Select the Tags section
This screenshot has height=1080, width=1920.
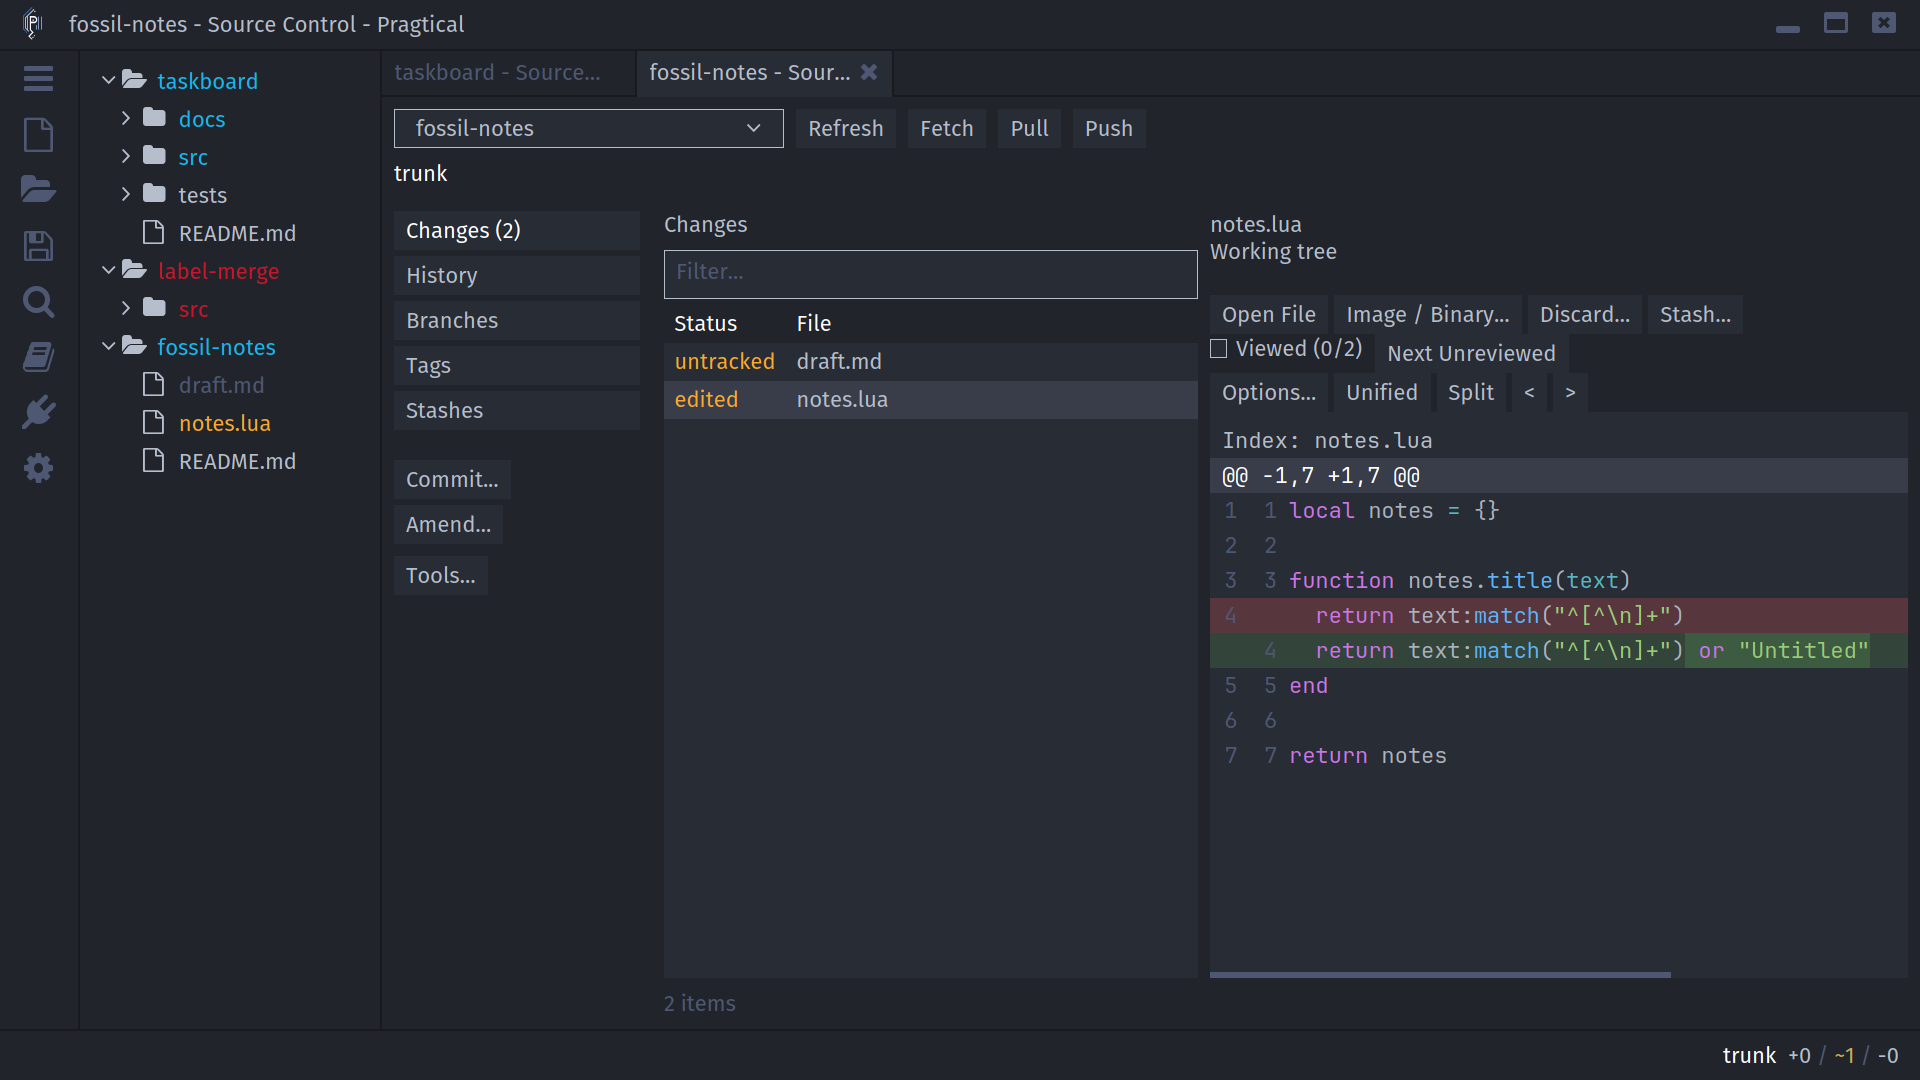516,365
